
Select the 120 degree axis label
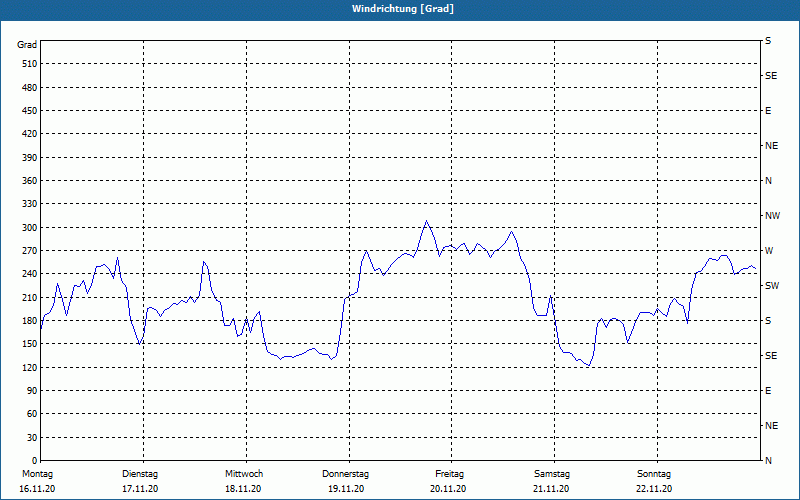click(x=30, y=367)
